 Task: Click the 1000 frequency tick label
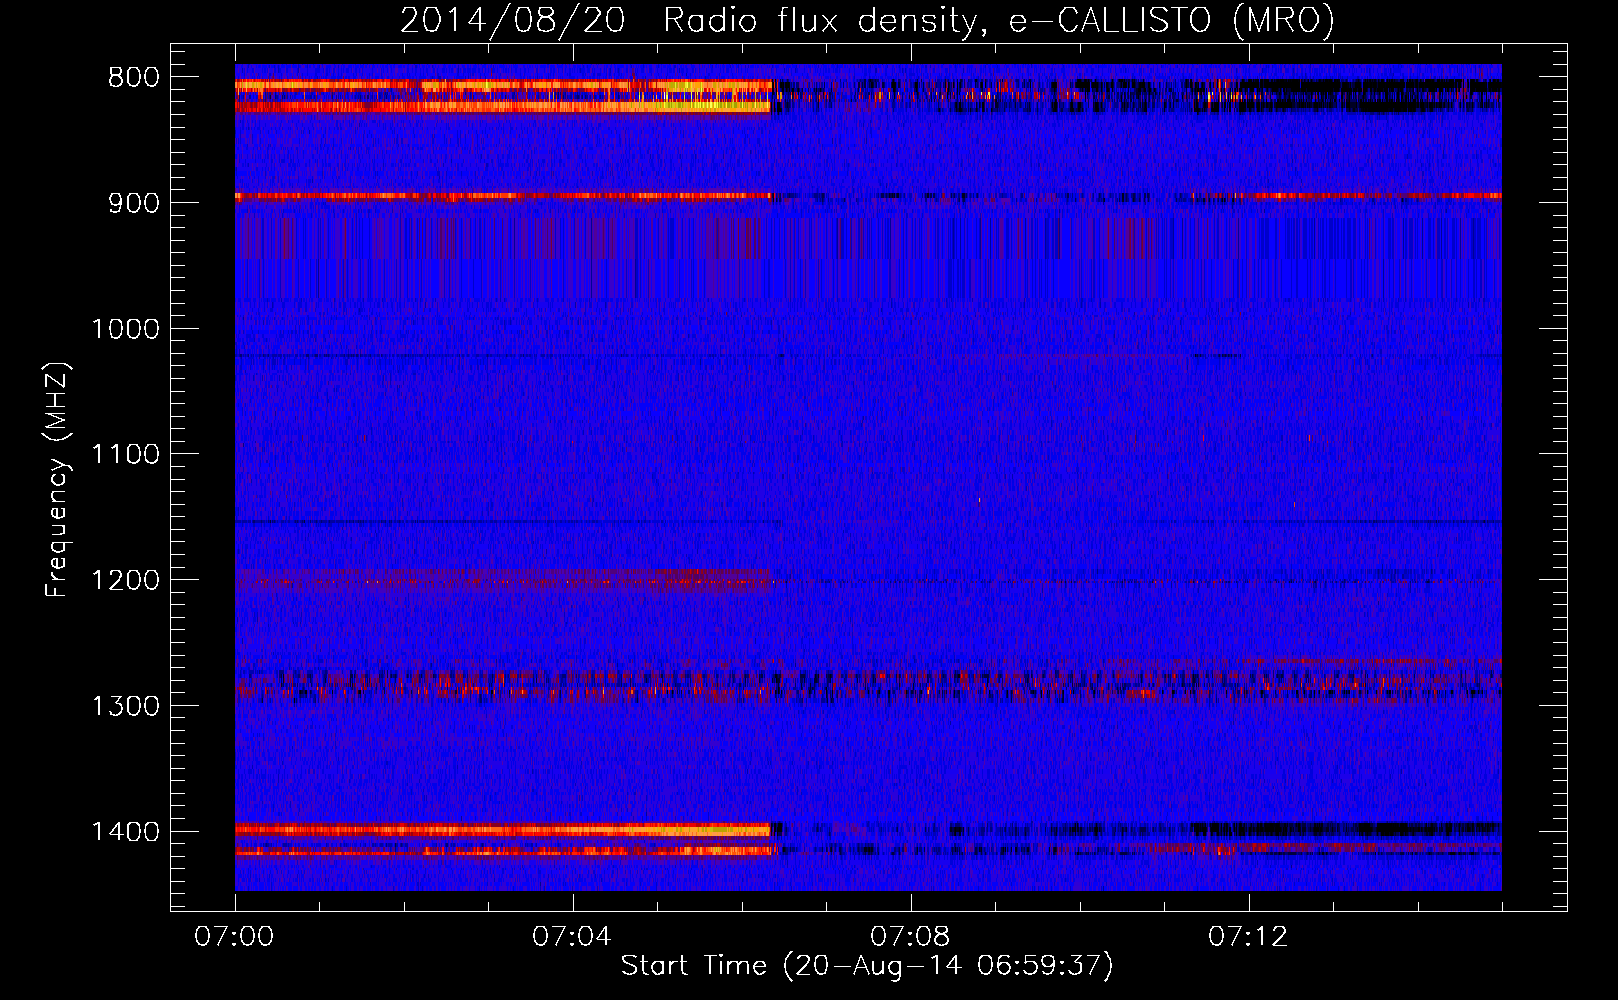(x=125, y=330)
